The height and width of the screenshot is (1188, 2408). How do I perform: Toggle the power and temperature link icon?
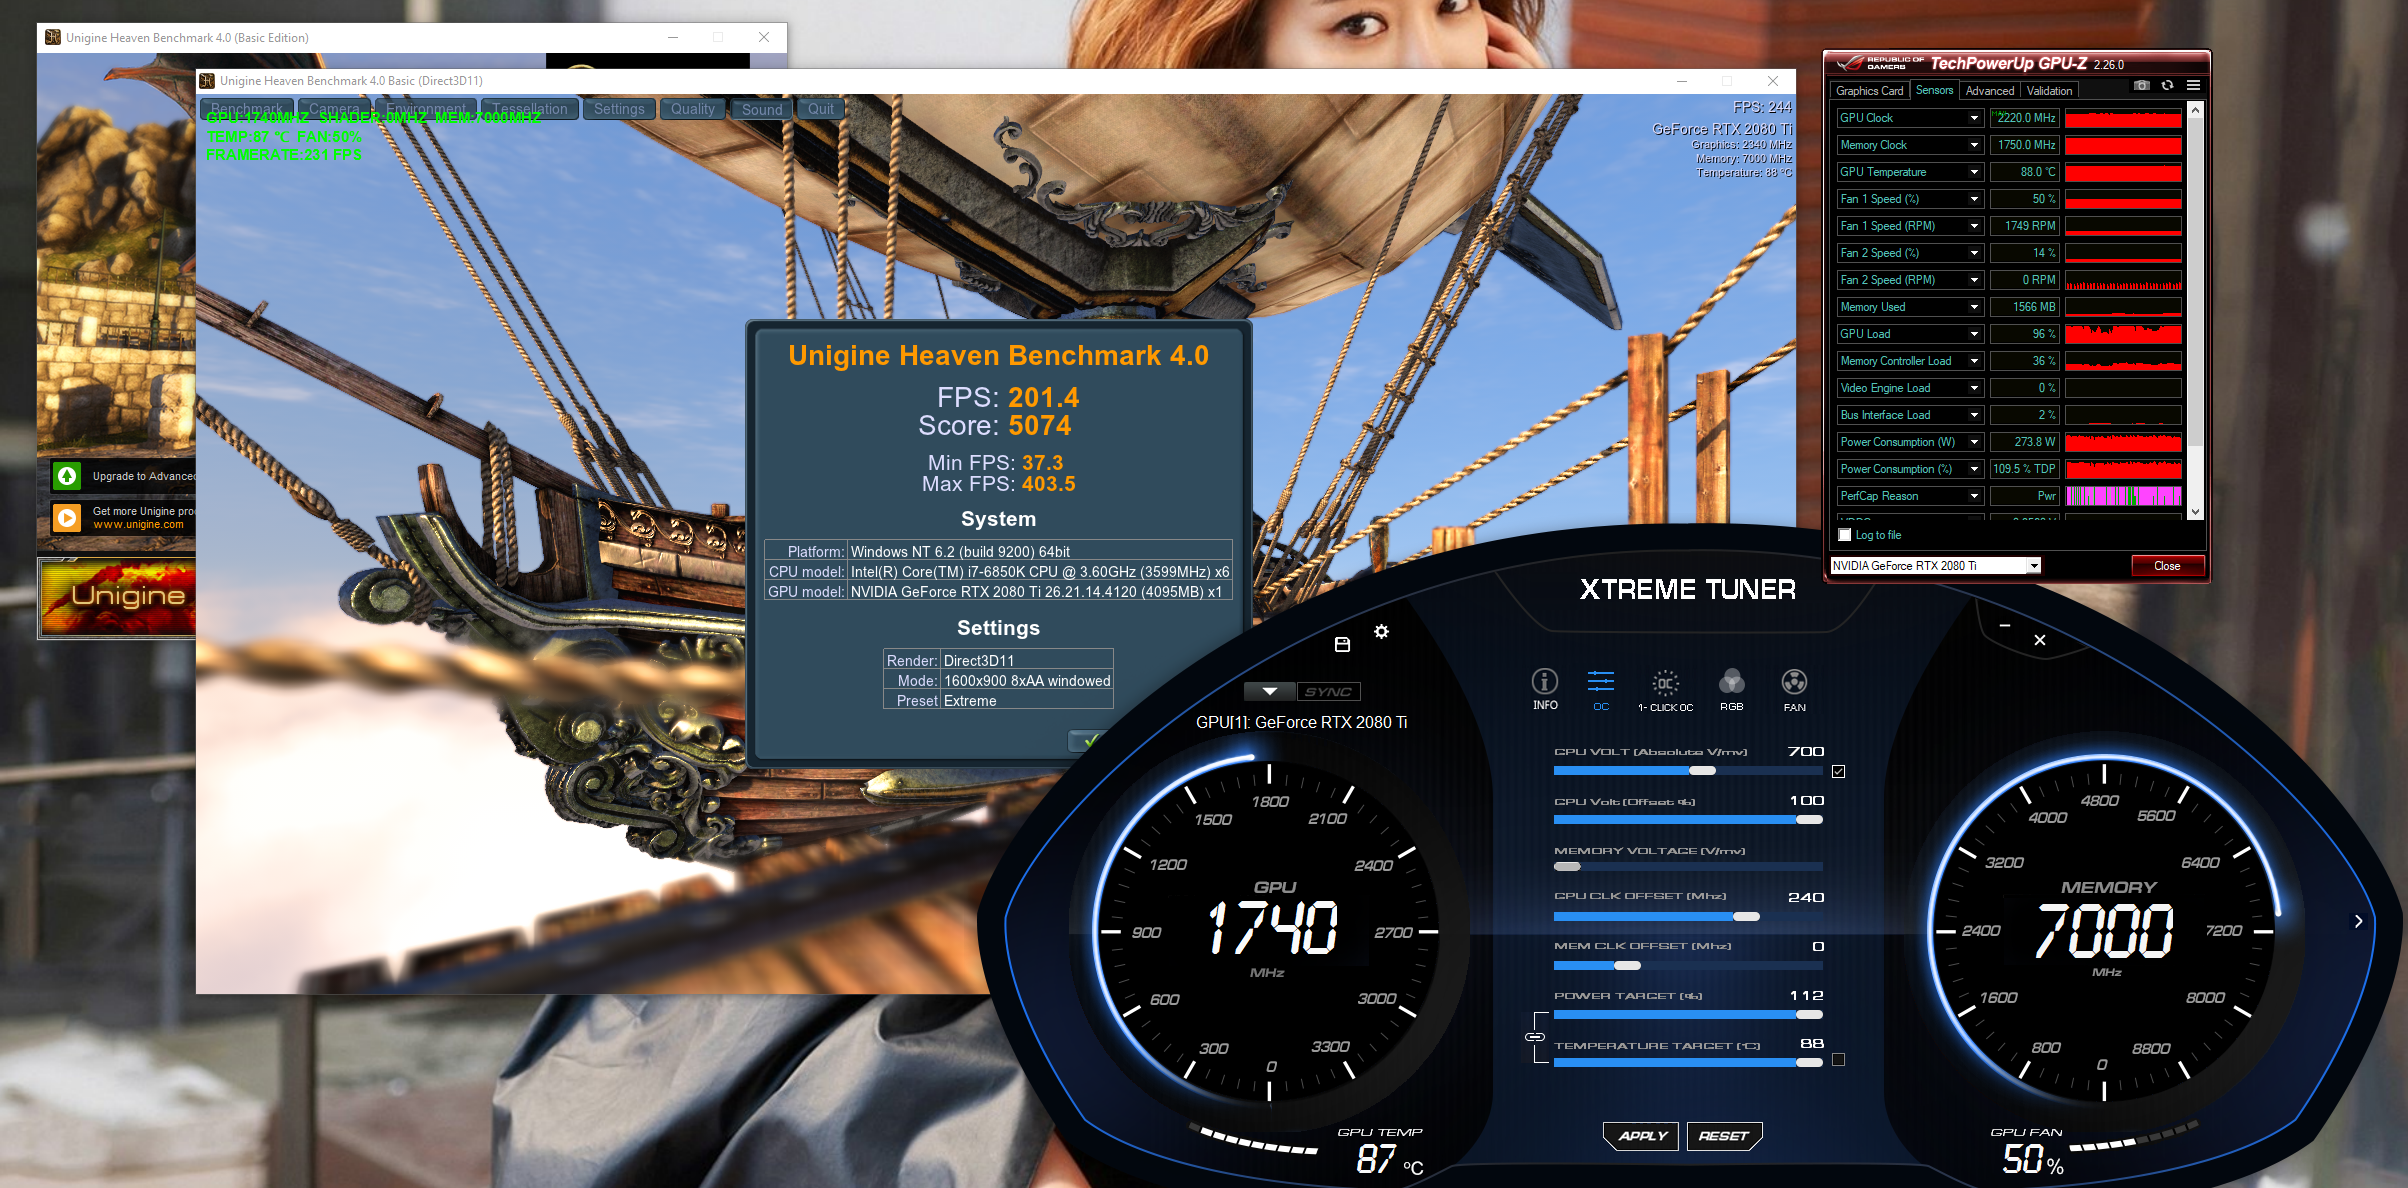point(1535,1037)
